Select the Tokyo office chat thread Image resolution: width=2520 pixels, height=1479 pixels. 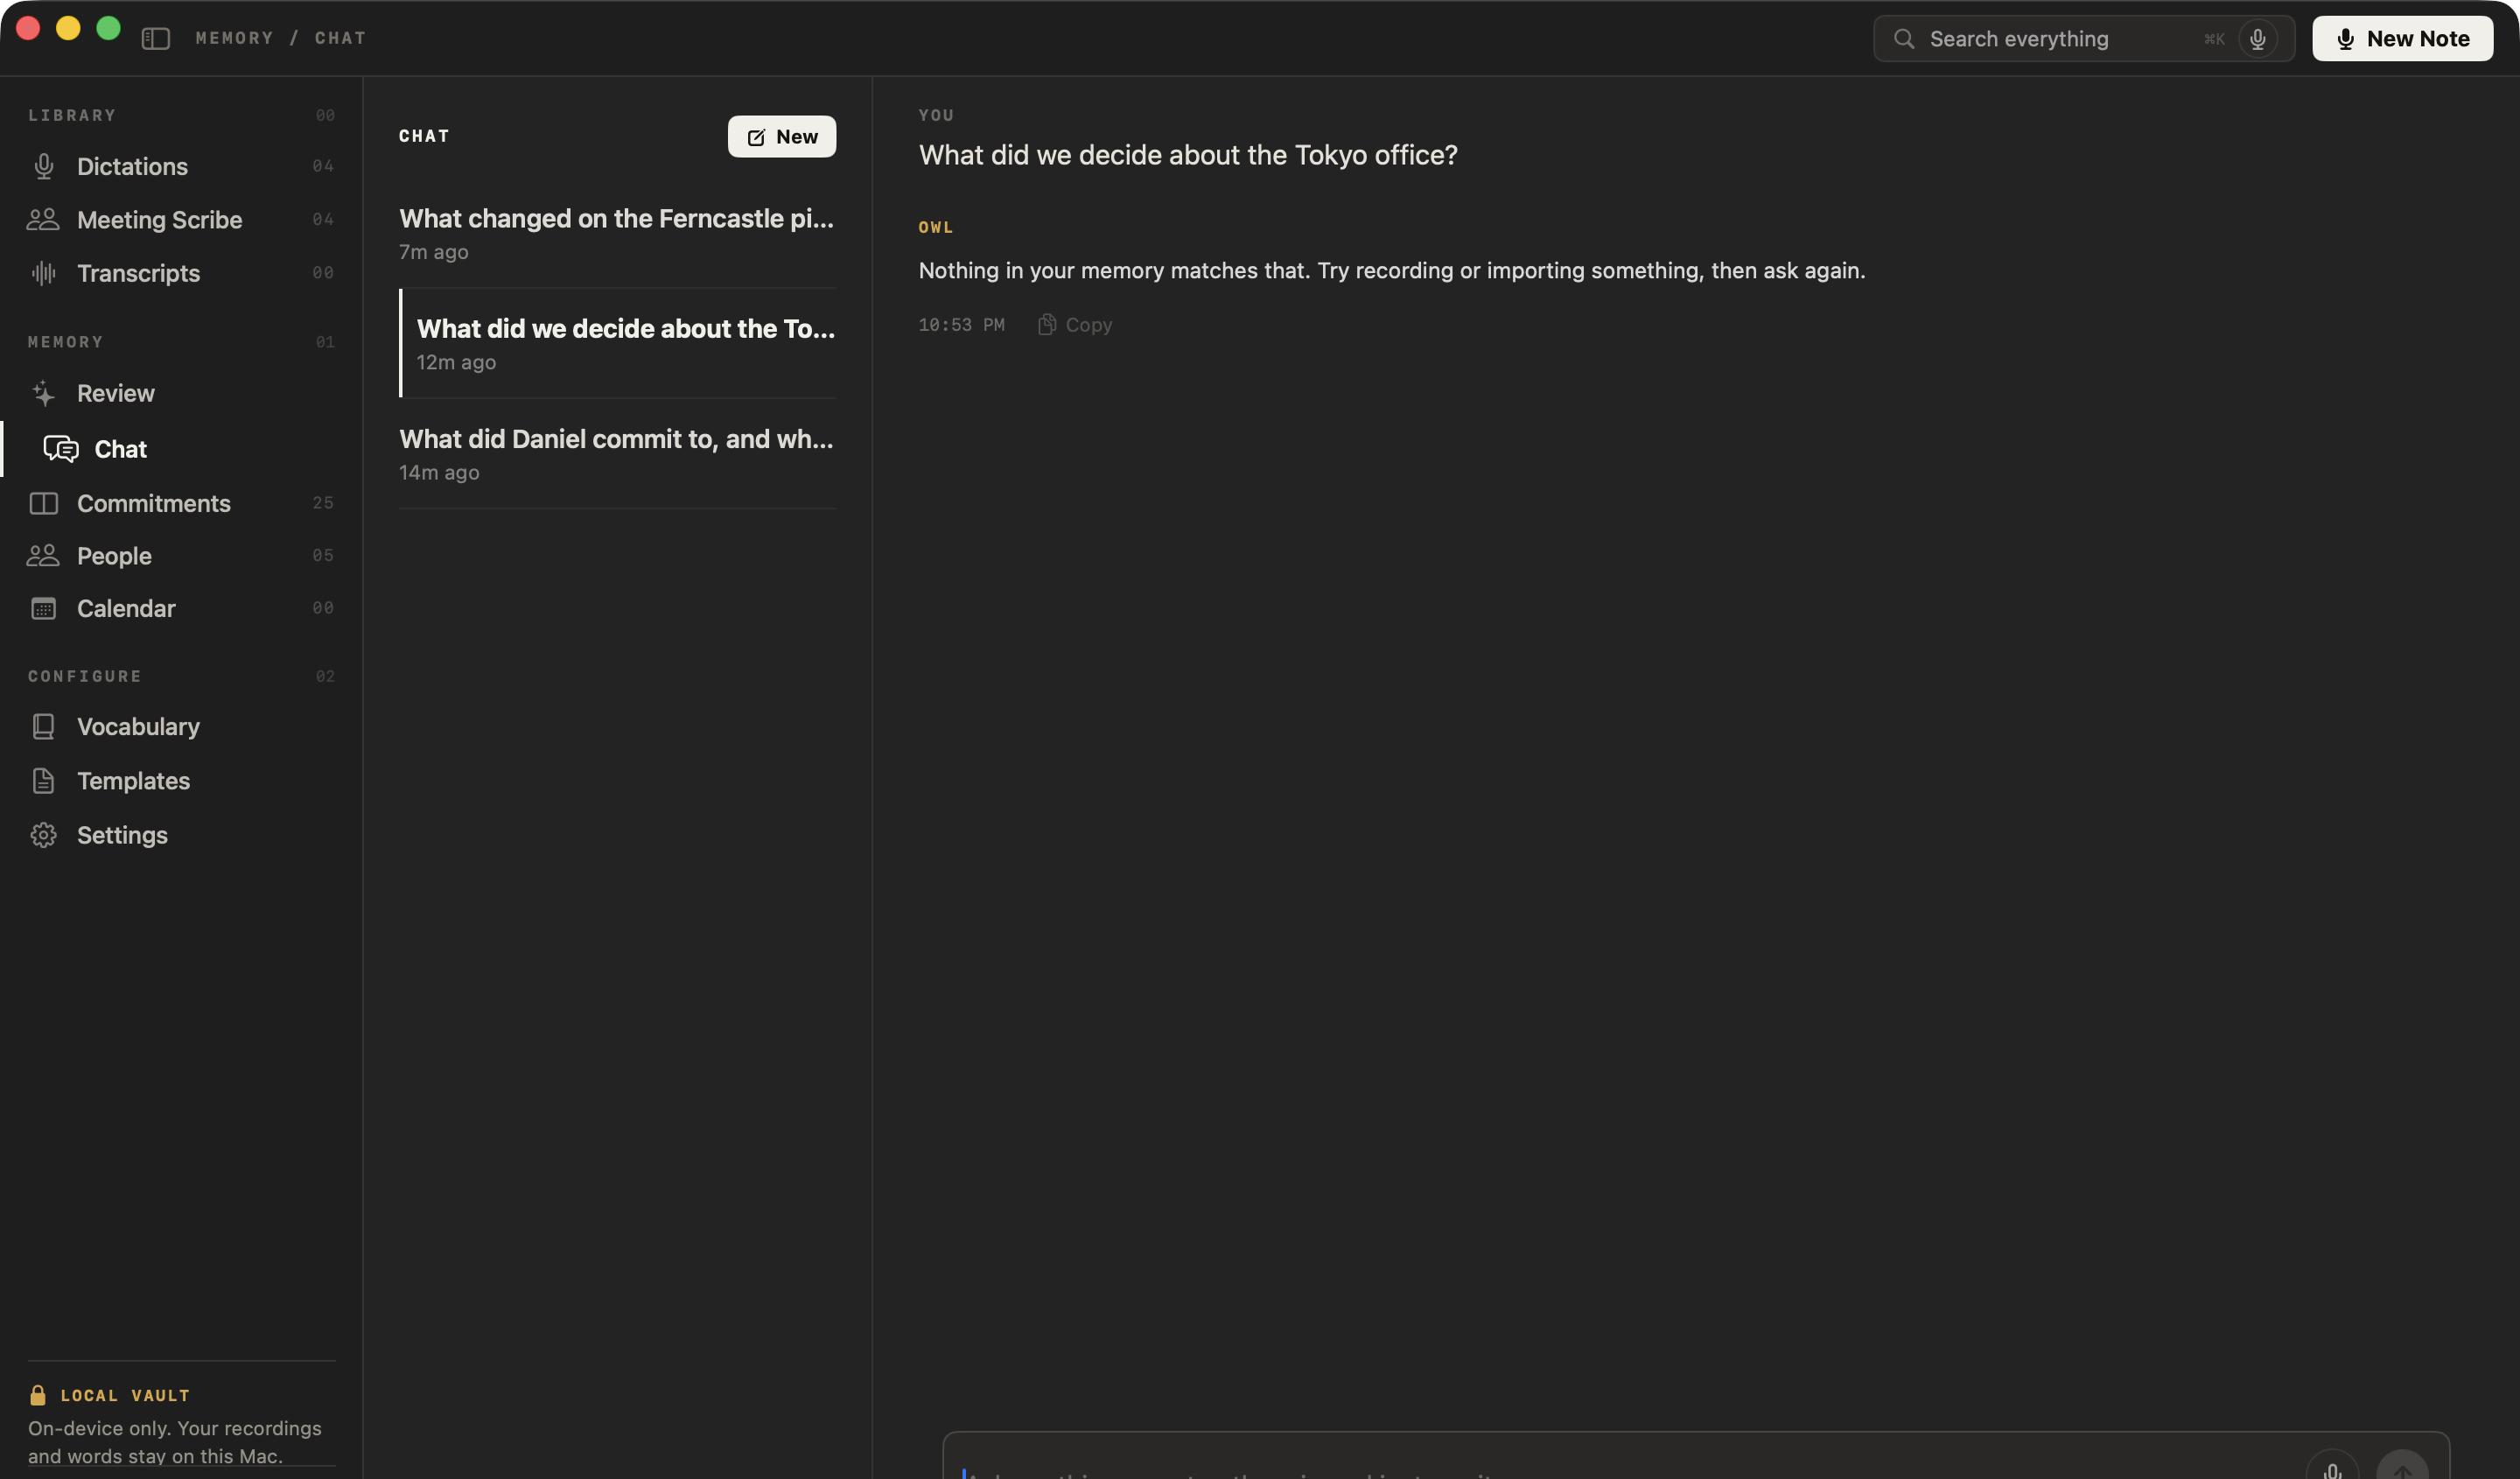(x=617, y=344)
